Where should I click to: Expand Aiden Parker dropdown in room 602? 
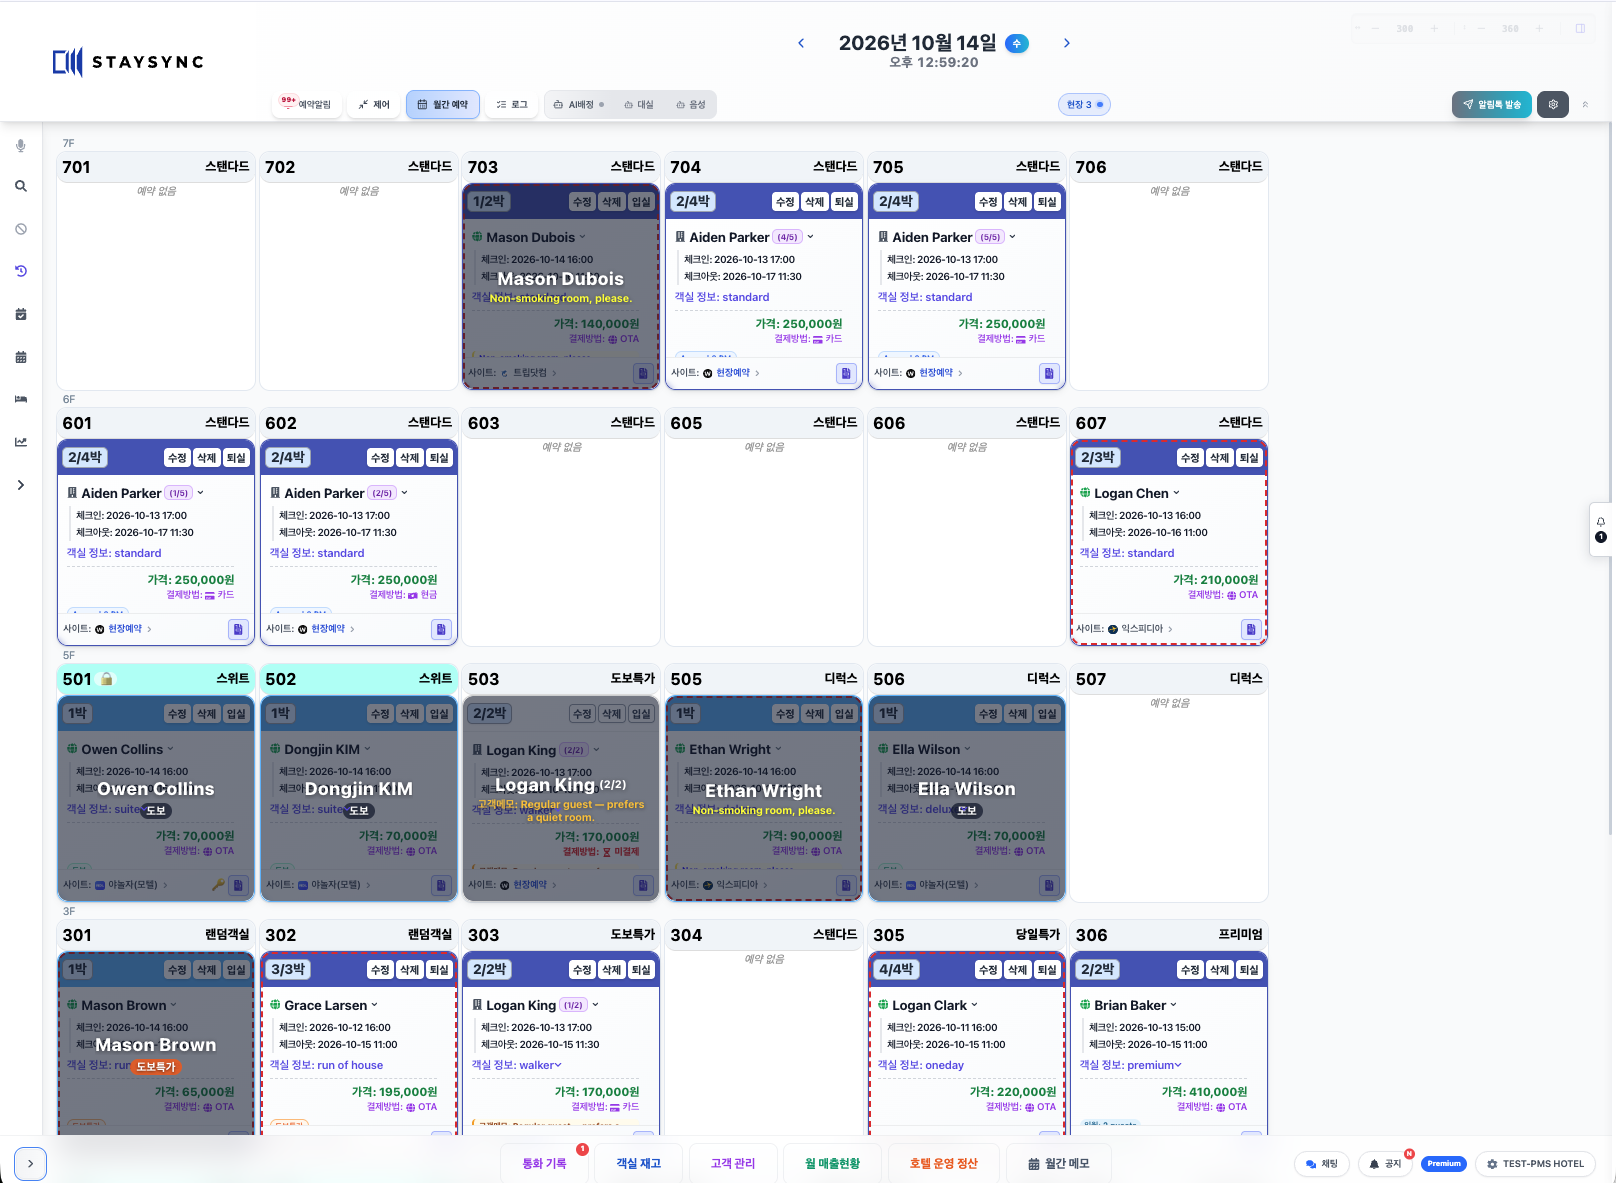pyautogui.click(x=405, y=493)
